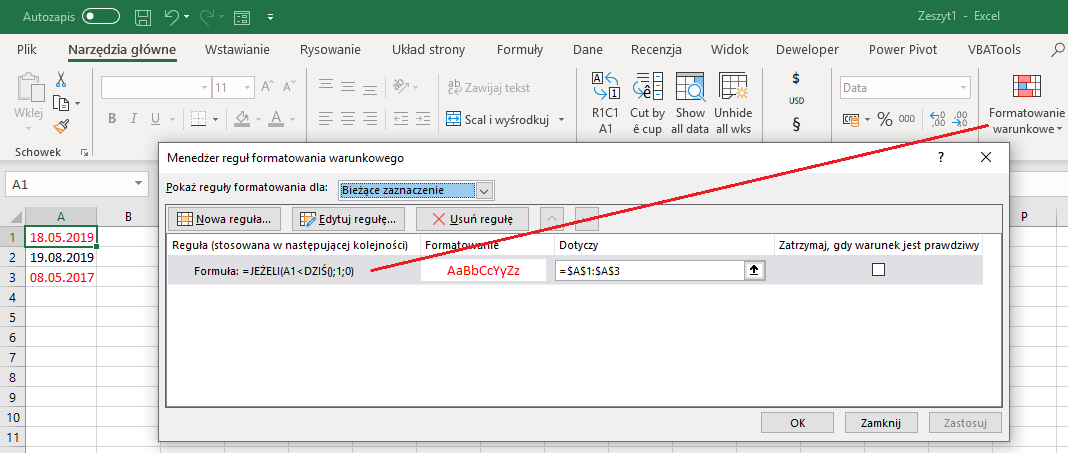The width and height of the screenshot is (1068, 453).
Task: Click the Edytuj regułę button
Action: tap(348, 219)
